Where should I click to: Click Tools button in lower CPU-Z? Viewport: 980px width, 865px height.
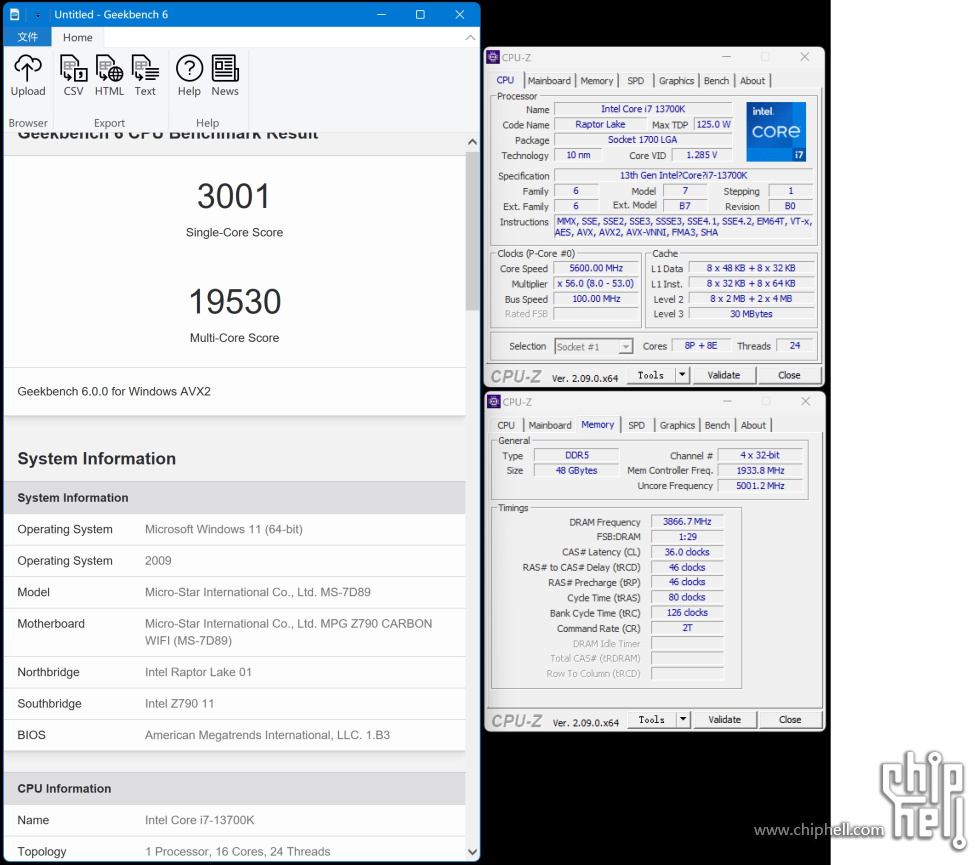[651, 719]
